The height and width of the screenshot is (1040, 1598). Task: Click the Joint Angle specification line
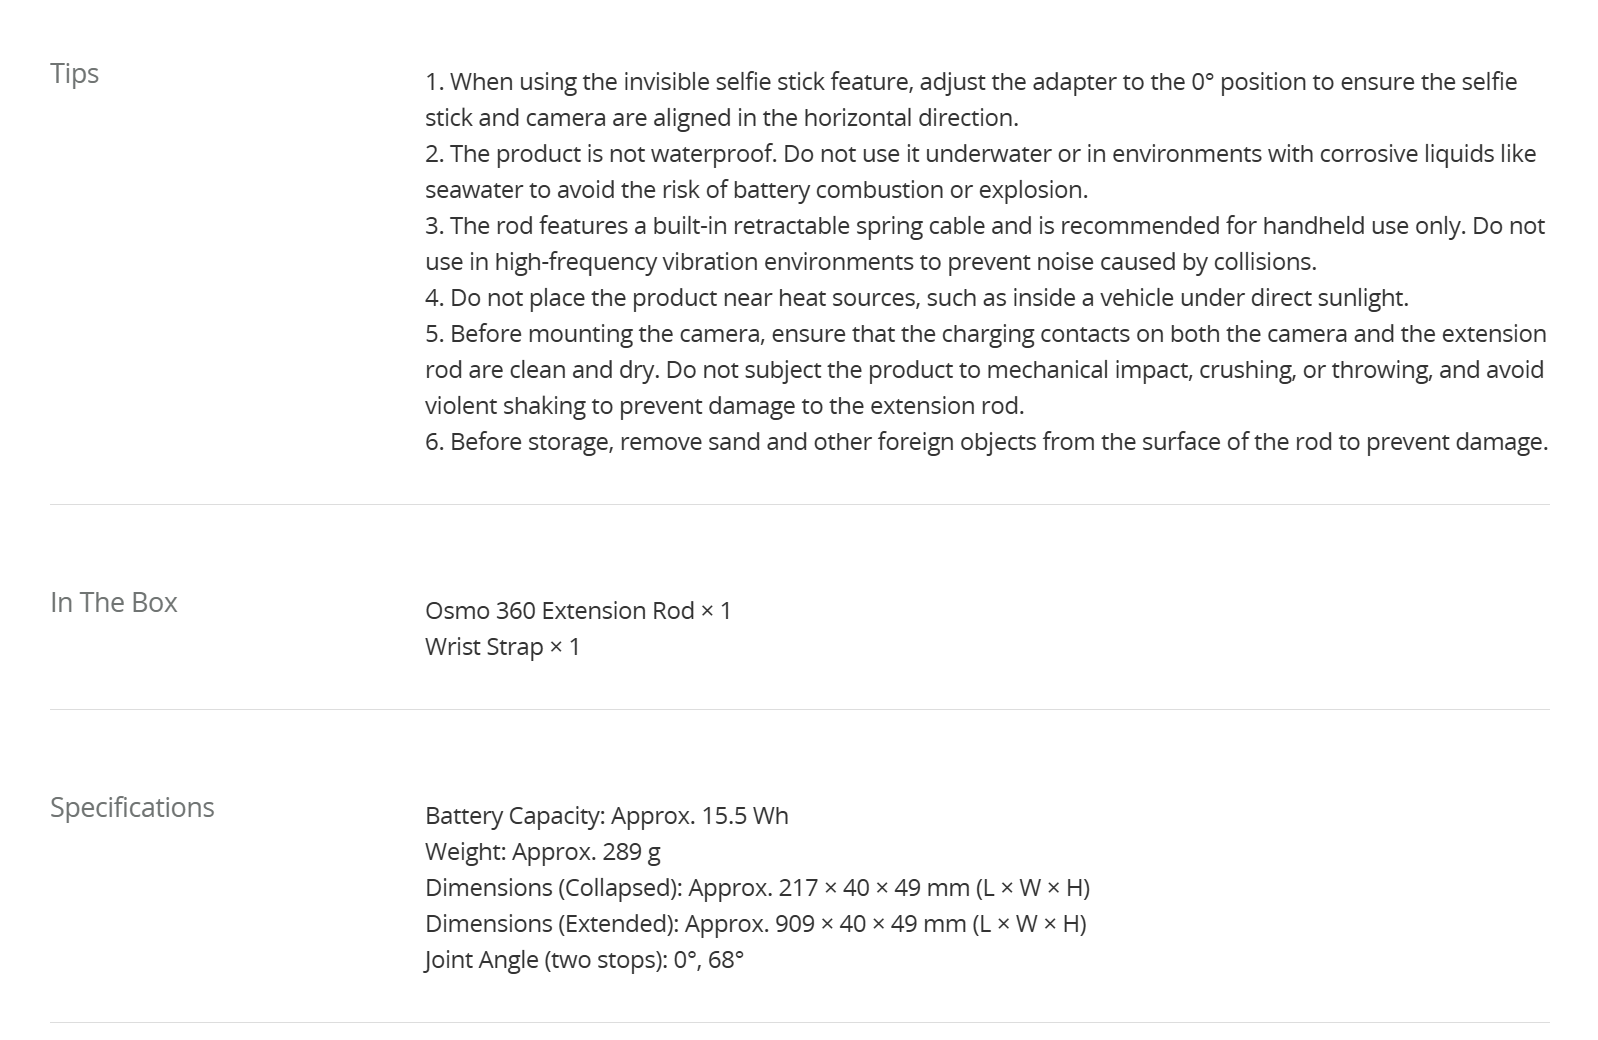click(x=584, y=959)
